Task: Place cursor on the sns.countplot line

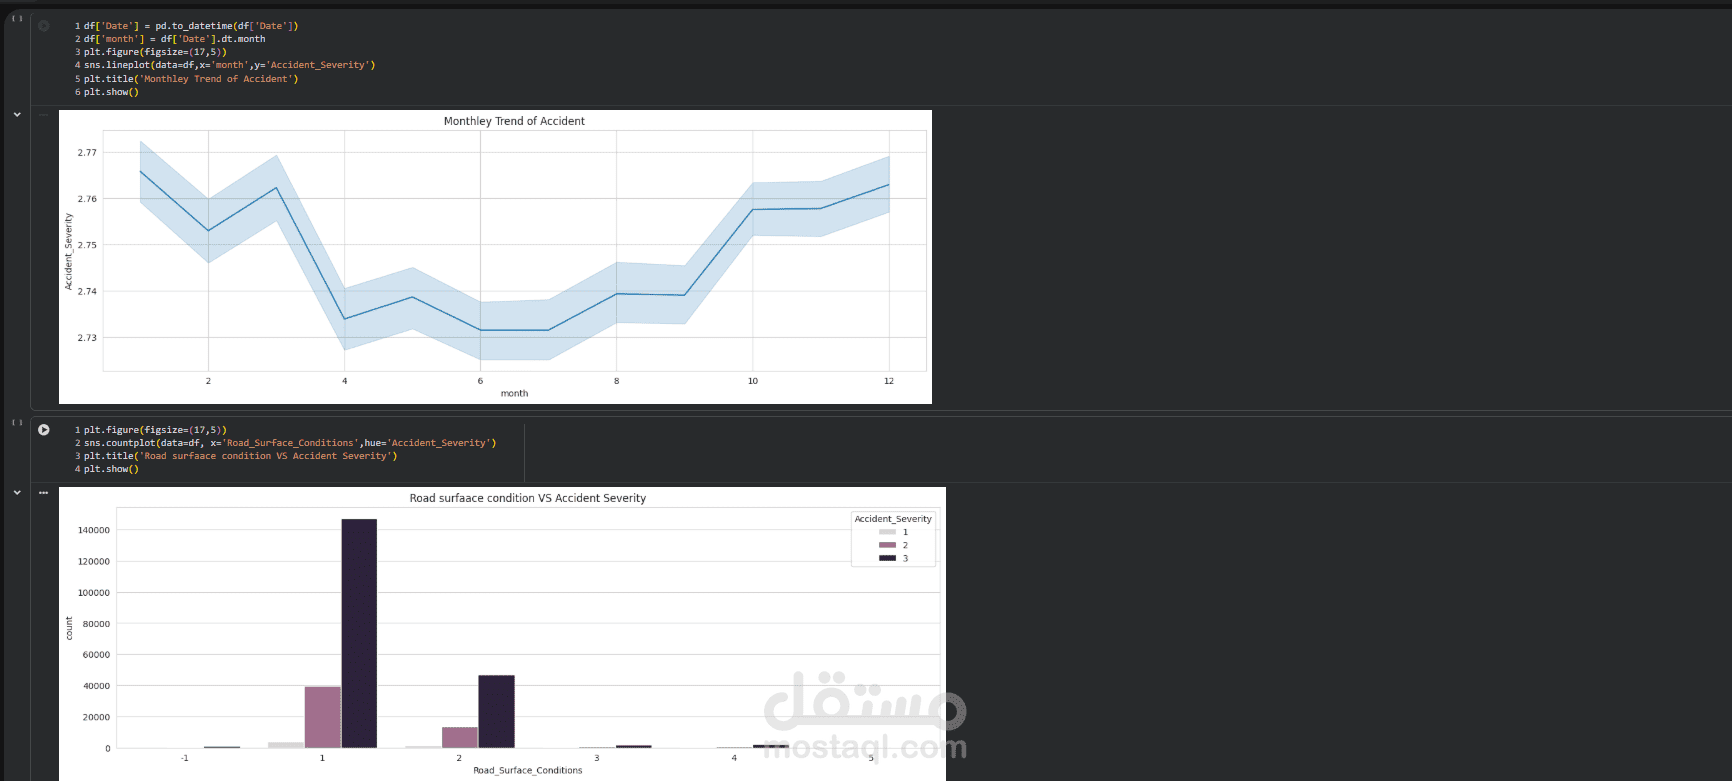Action: coord(290,443)
